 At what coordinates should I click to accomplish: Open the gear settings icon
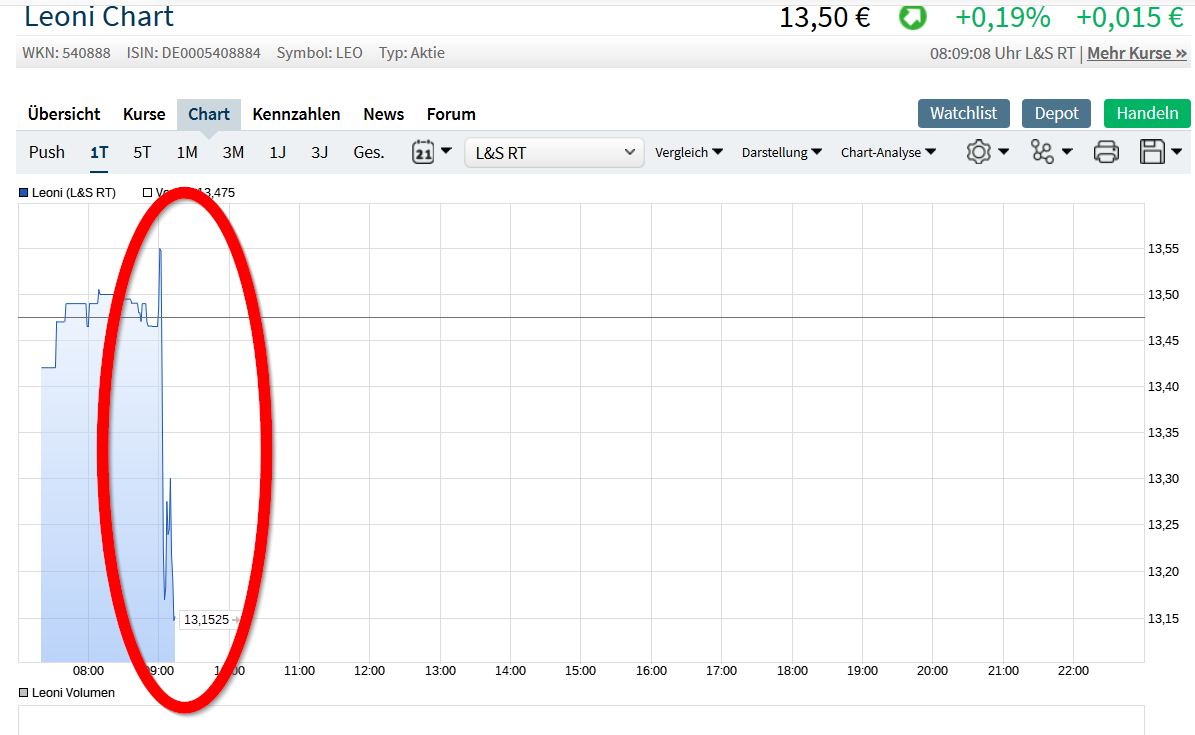(x=979, y=152)
